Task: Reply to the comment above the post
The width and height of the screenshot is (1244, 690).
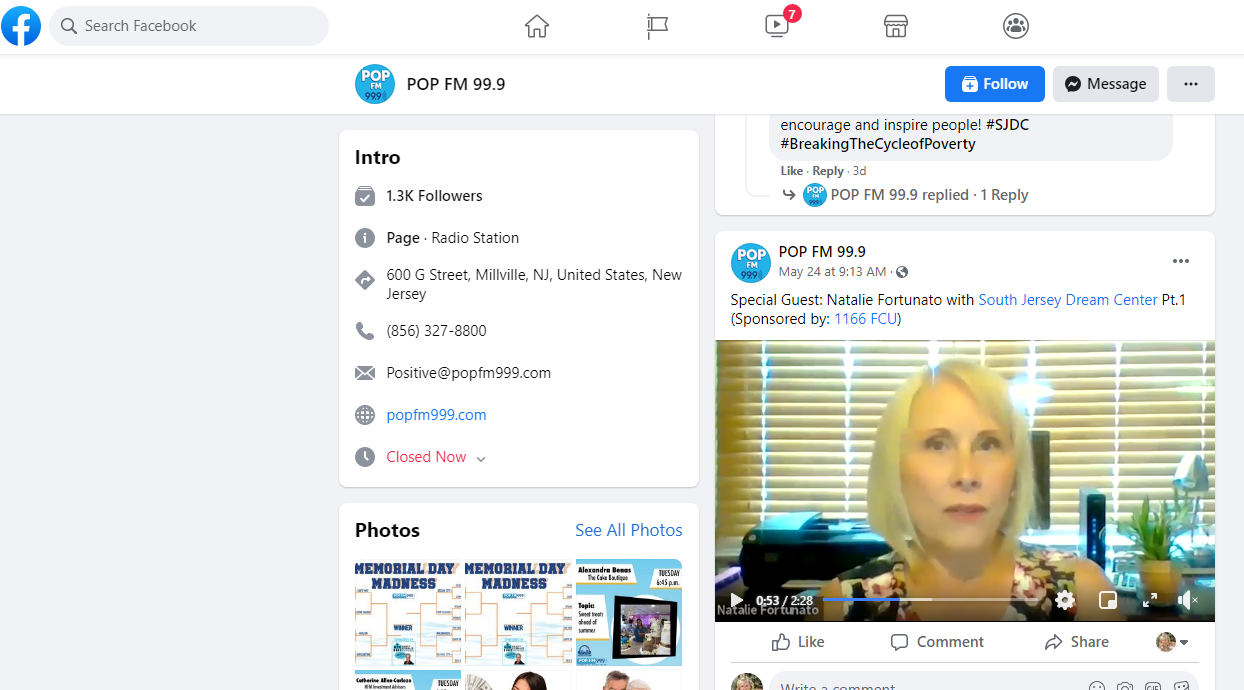Action: coord(828,171)
